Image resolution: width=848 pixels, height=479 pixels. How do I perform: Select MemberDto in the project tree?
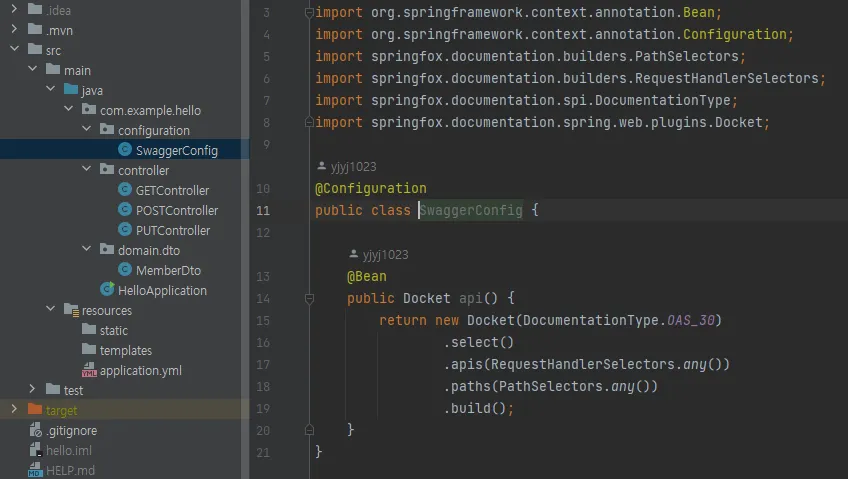click(x=168, y=270)
